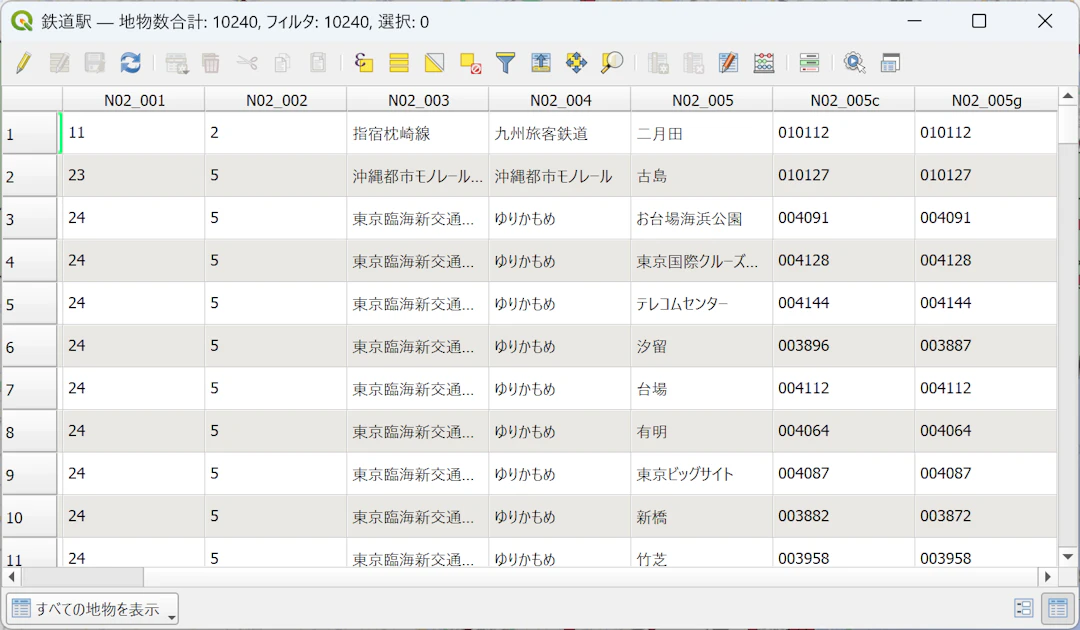This screenshot has height=630, width=1080.
Task: Open filter features using form funnel
Action: click(x=506, y=63)
